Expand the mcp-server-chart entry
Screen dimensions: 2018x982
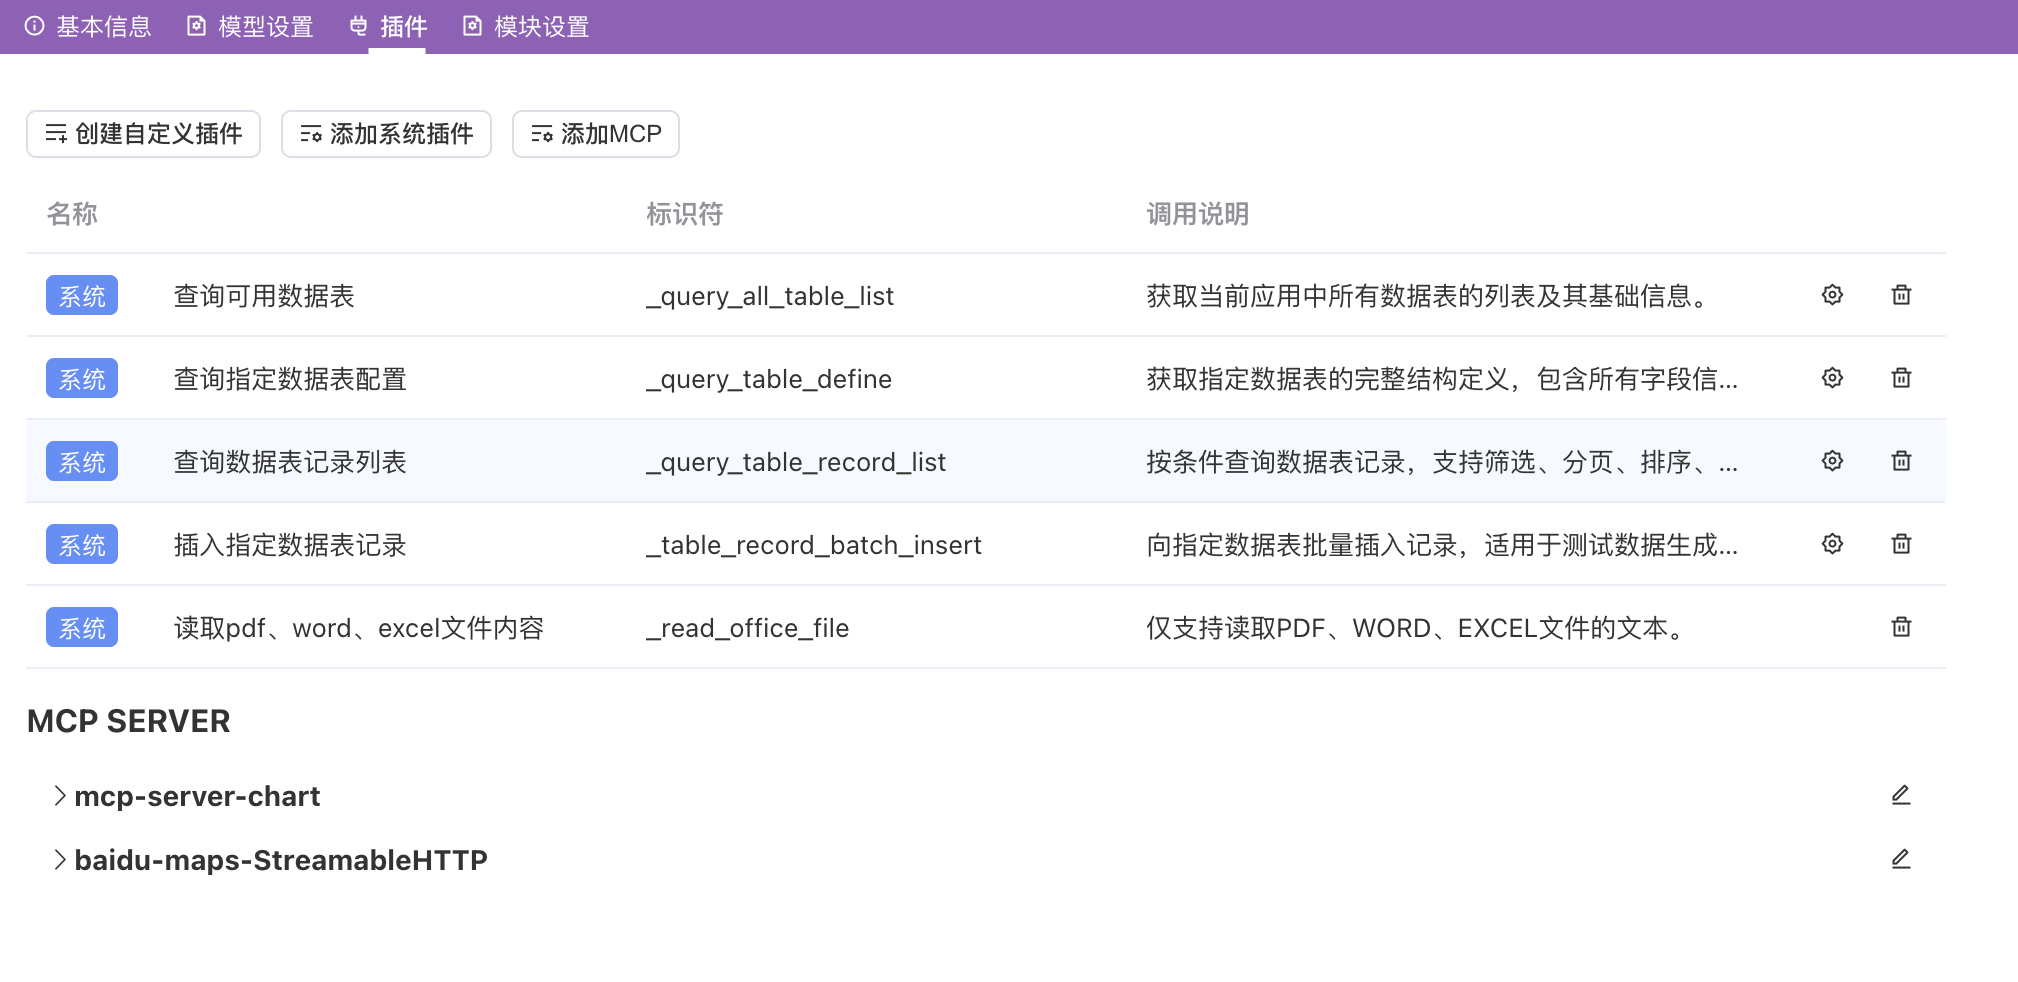click(58, 795)
